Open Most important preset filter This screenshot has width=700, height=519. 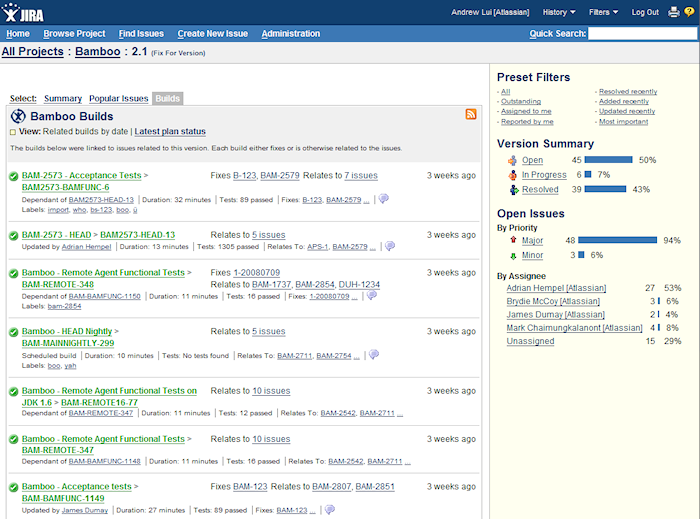[x=623, y=121]
